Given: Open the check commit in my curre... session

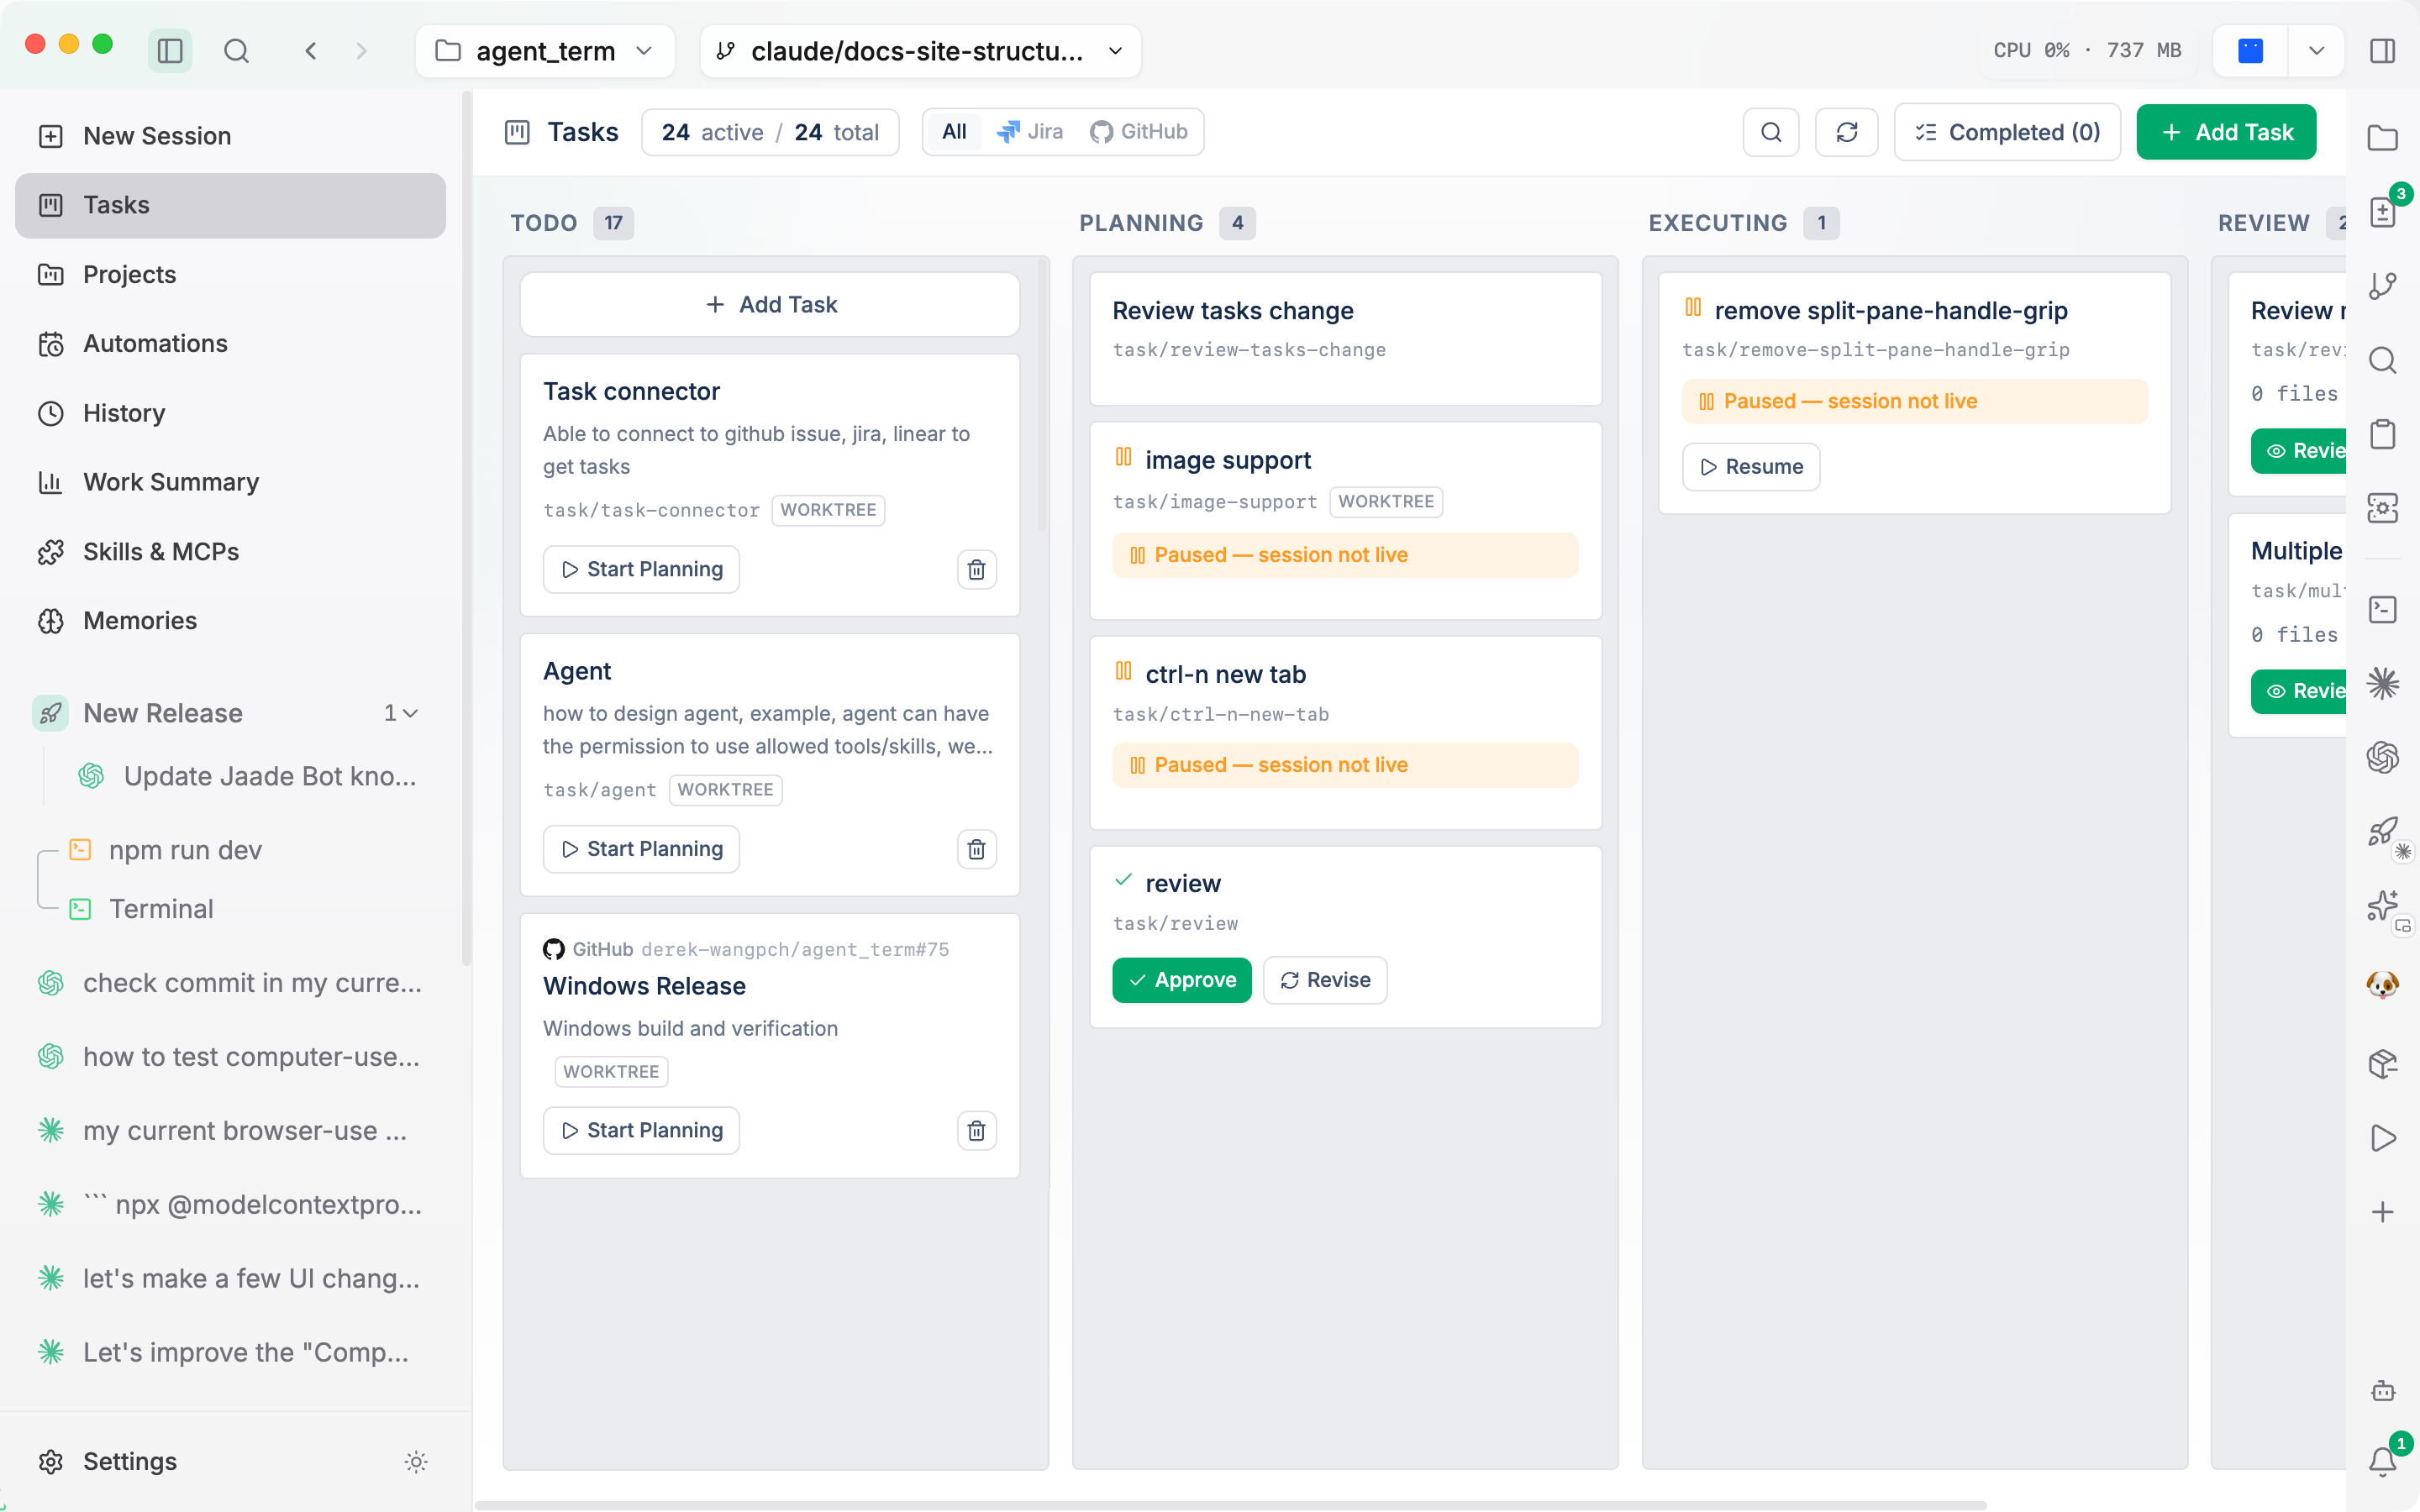Looking at the screenshot, I should coord(230,983).
